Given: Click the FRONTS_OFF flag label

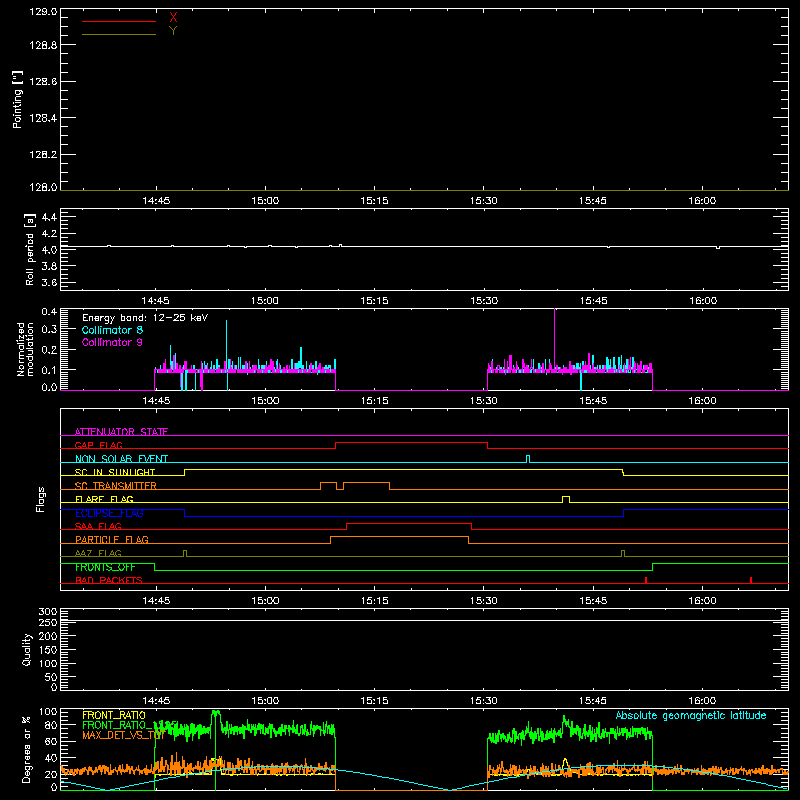Looking at the screenshot, I should [105, 567].
